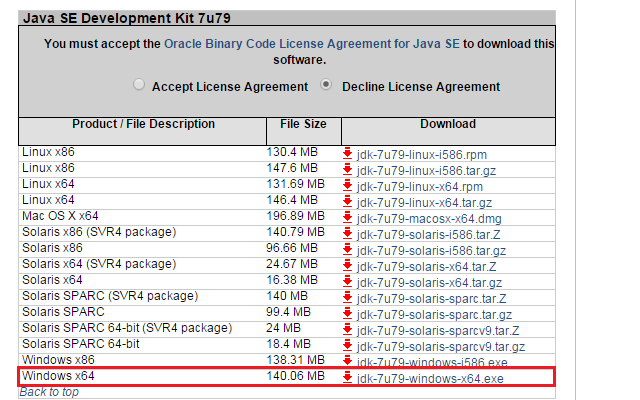Open Oracle Binary Code License Agreement link
The width and height of the screenshot is (640, 400).
click(x=312, y=44)
